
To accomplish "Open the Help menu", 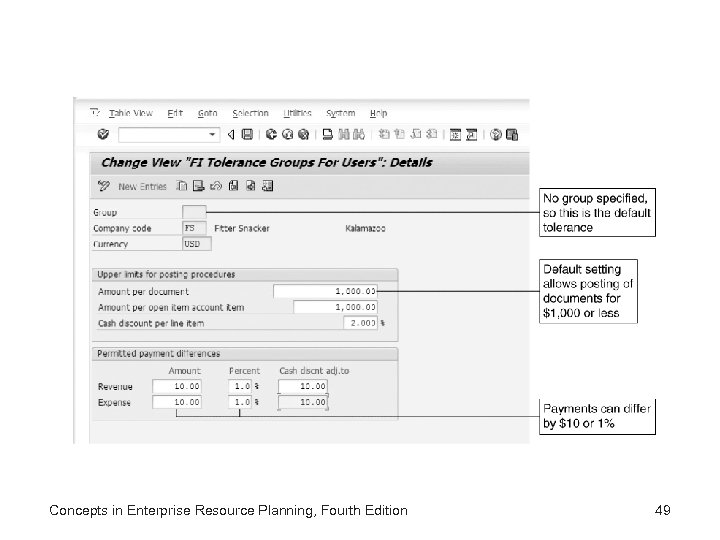I will pyautogui.click(x=378, y=113).
